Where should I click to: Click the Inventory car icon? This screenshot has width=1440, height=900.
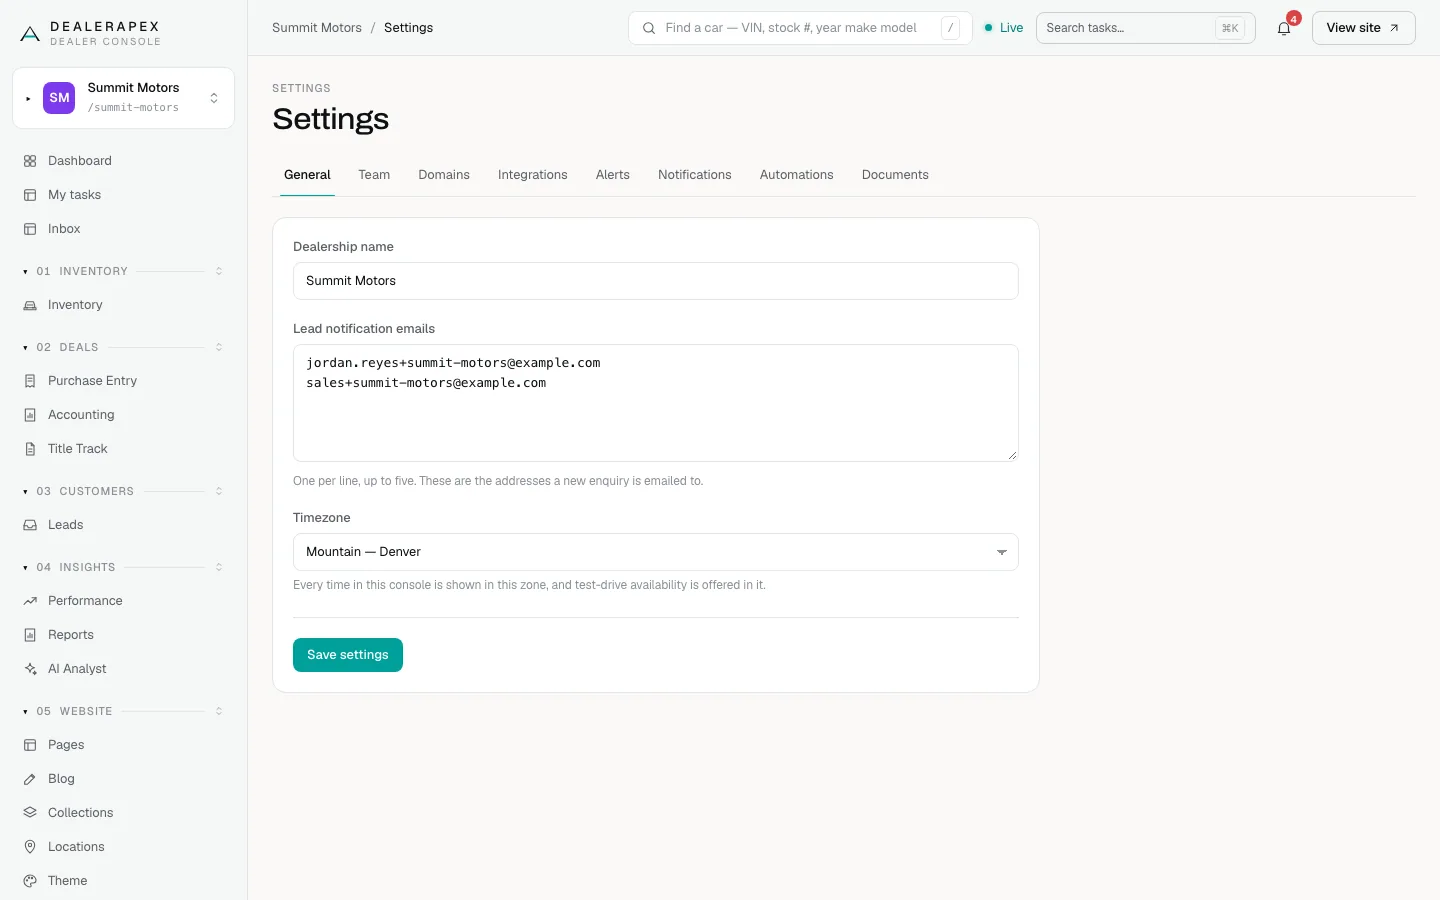click(30, 305)
